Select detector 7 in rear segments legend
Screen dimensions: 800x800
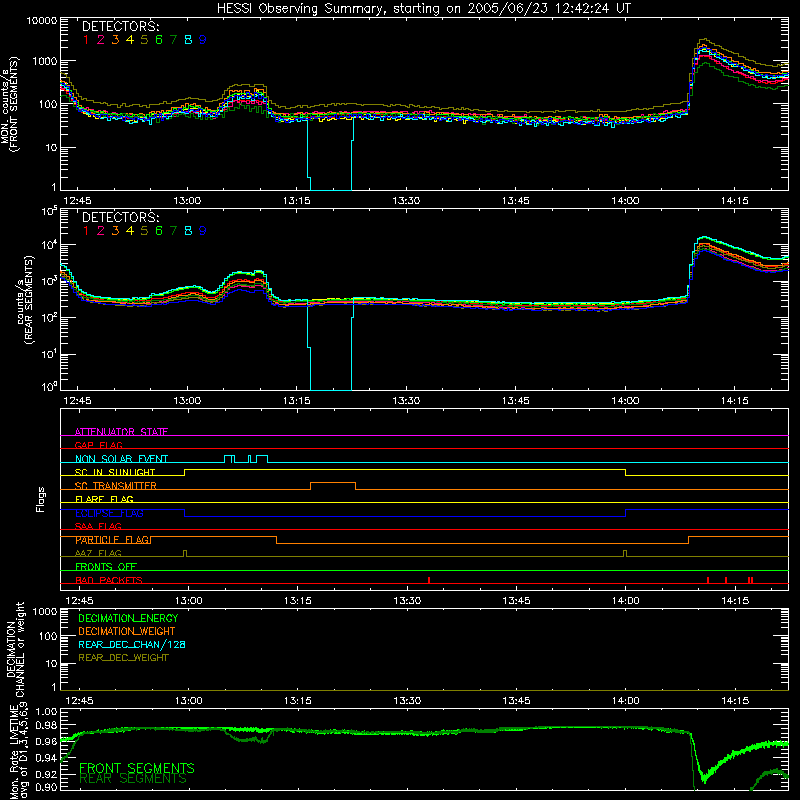point(173,231)
